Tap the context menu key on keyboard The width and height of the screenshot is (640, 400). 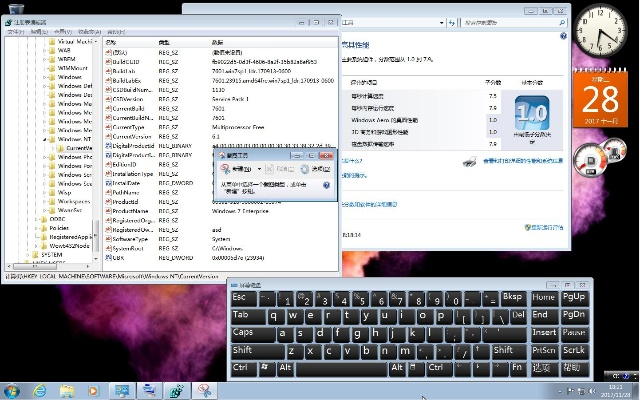(415, 367)
